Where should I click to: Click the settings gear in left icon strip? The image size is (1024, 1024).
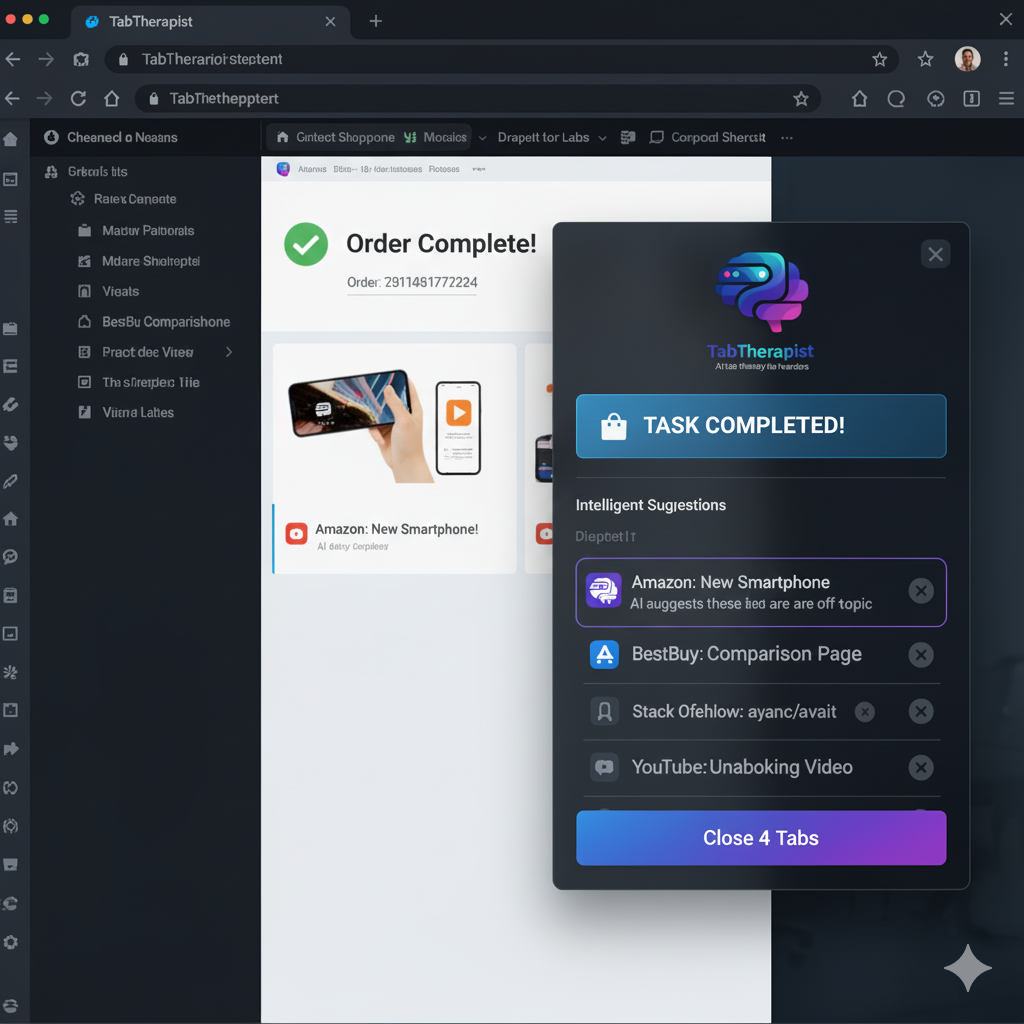(x=10, y=942)
